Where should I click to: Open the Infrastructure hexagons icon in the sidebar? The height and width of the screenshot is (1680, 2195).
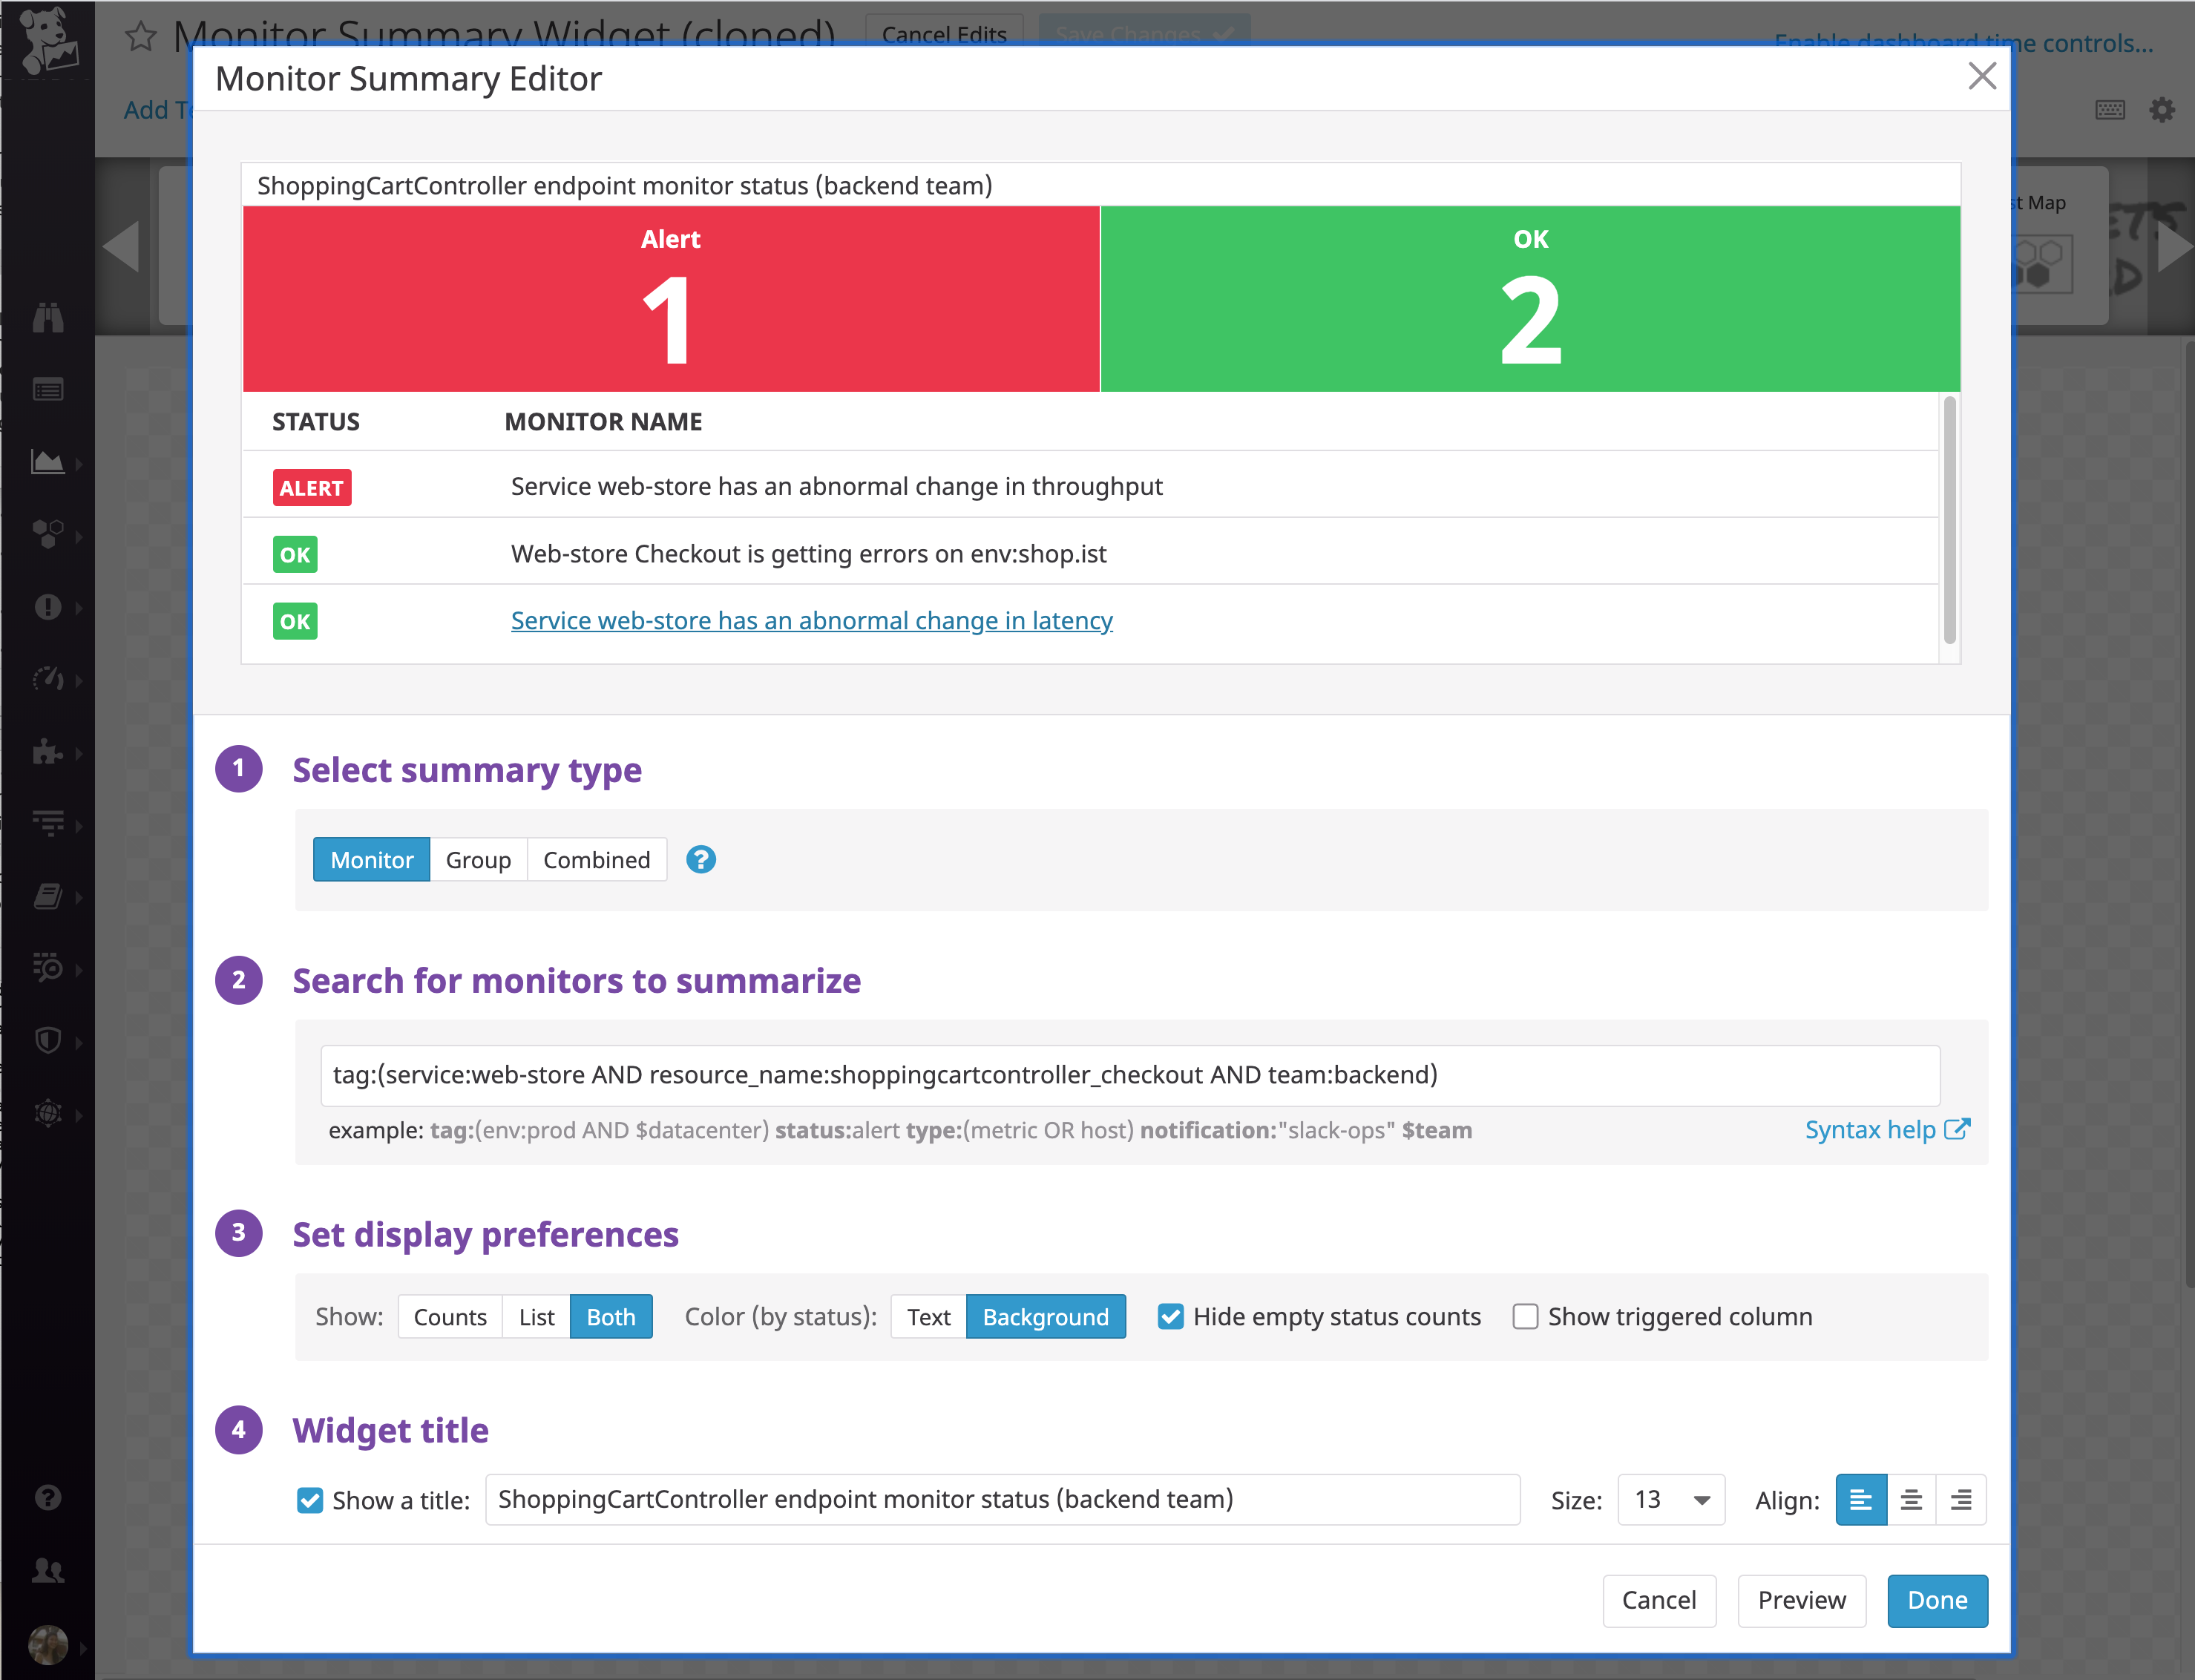(x=47, y=535)
